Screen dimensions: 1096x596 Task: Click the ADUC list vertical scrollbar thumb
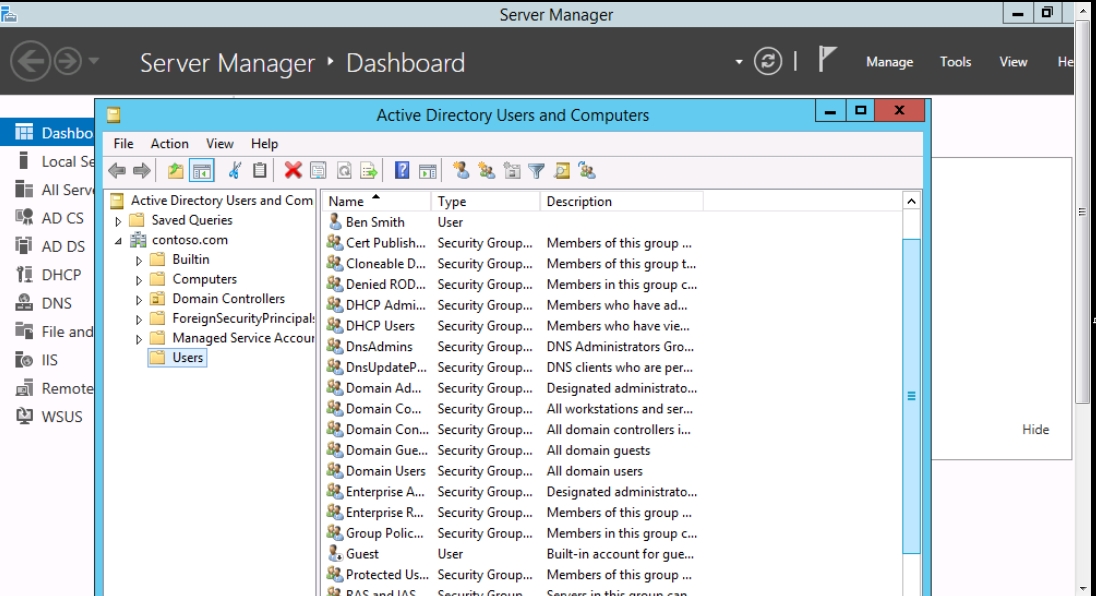coord(911,396)
